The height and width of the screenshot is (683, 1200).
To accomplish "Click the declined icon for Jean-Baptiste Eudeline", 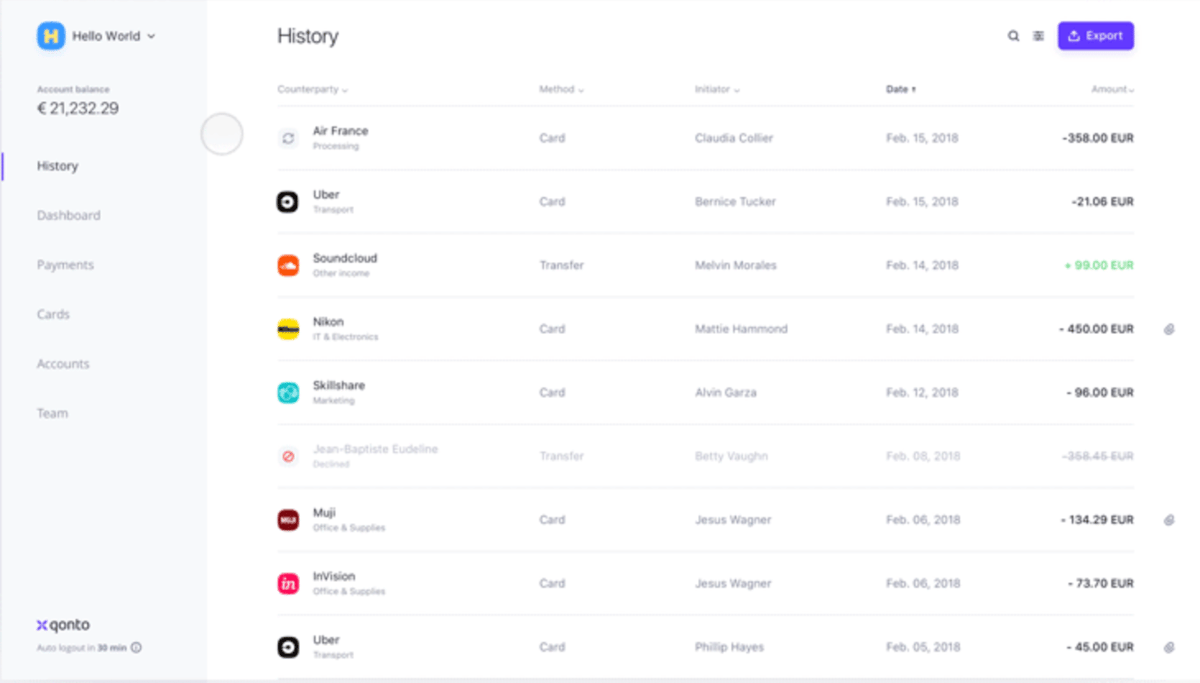I will point(288,456).
